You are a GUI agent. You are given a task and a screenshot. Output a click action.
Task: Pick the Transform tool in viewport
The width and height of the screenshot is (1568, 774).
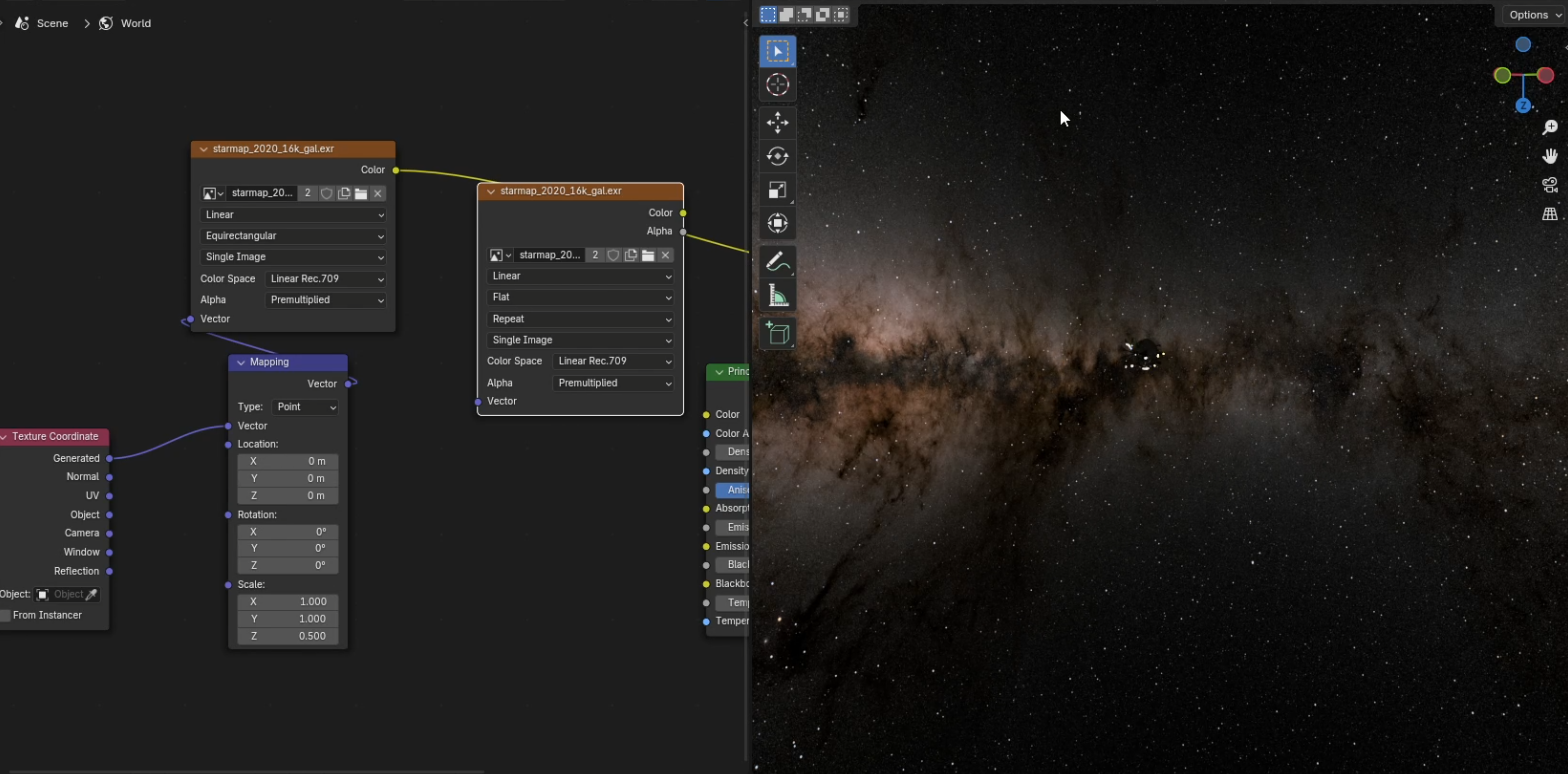[x=778, y=223]
